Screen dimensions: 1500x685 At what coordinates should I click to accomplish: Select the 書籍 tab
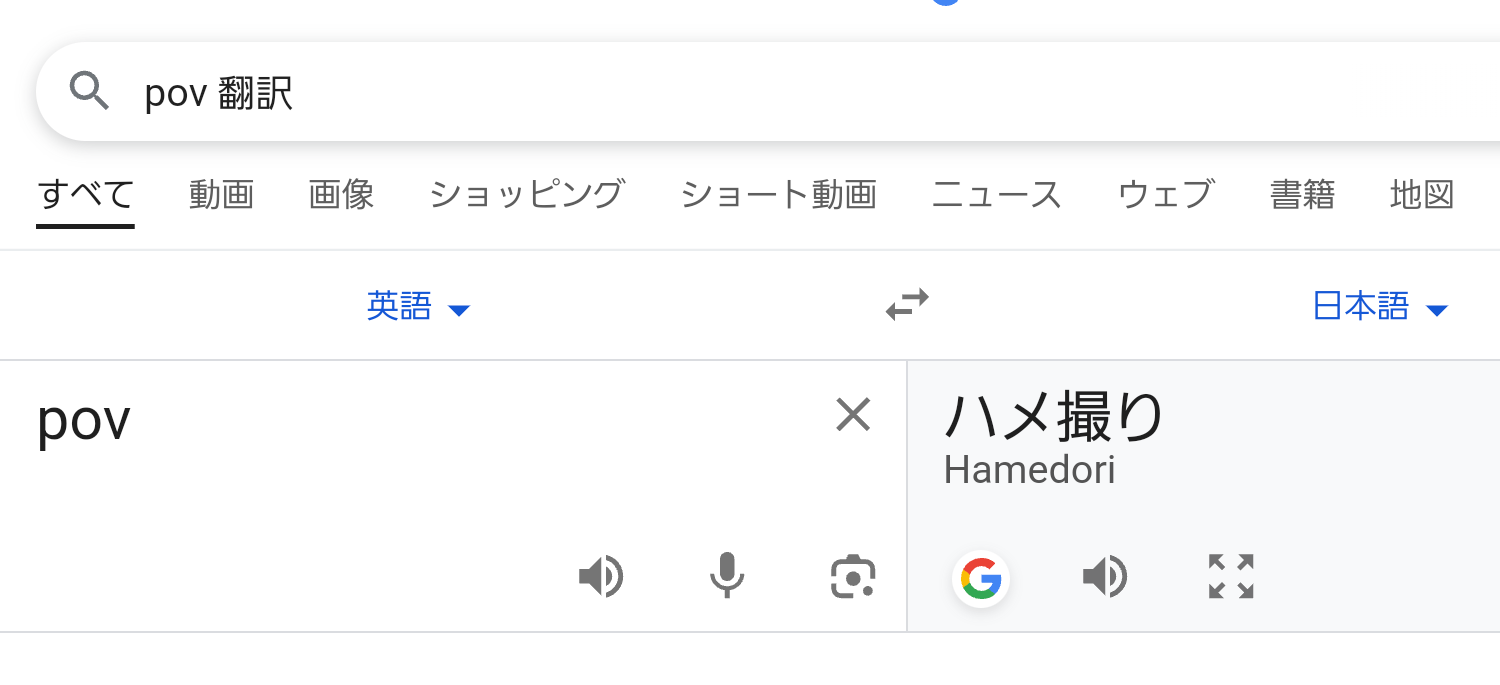1302,194
